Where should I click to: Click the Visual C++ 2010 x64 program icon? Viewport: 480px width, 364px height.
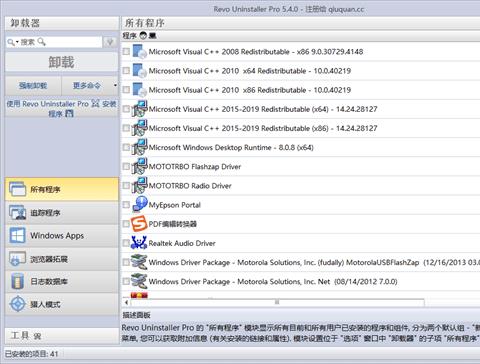tap(139, 71)
